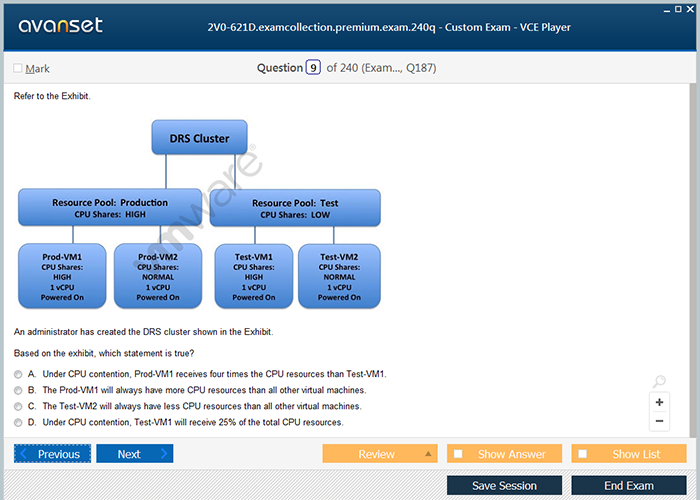Minimize the VCE Player window
Image resolution: width=700 pixels, height=500 pixels.
pyautogui.click(x=667, y=10)
